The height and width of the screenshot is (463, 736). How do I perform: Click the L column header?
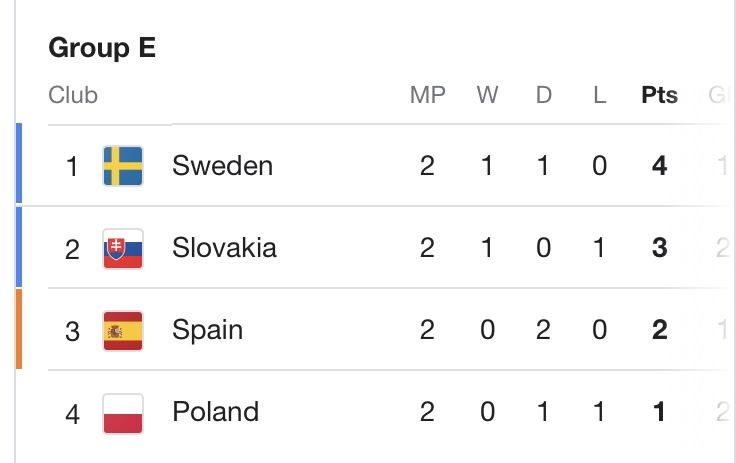pos(599,96)
